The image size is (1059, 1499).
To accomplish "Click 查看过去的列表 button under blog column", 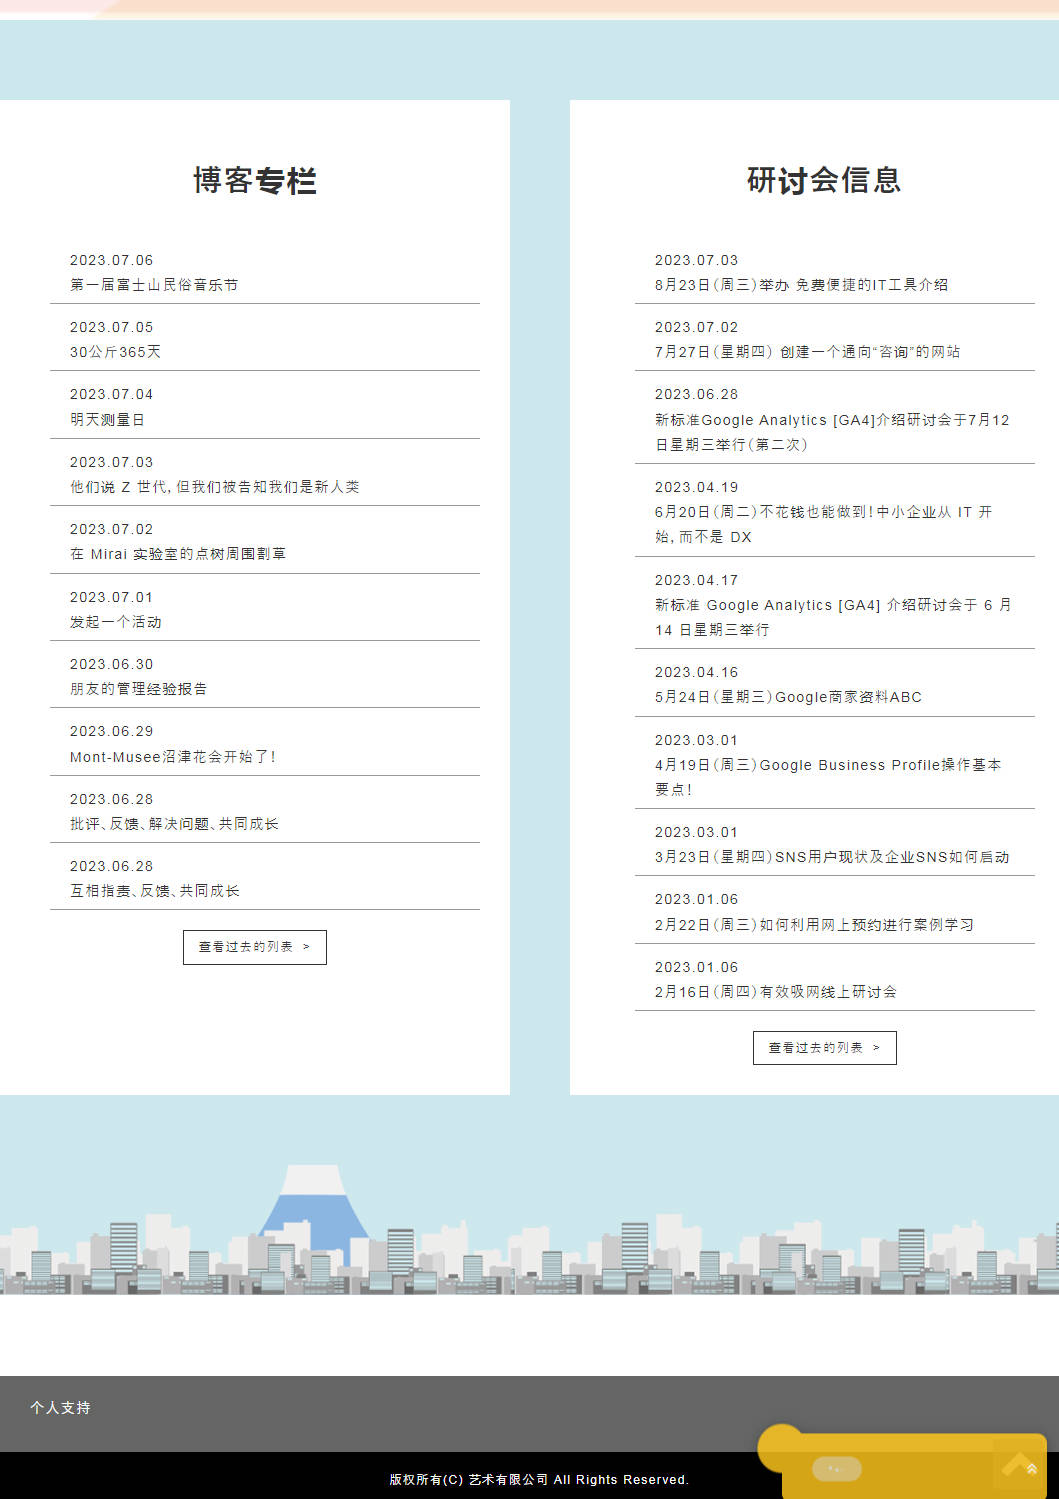I will tap(254, 947).
